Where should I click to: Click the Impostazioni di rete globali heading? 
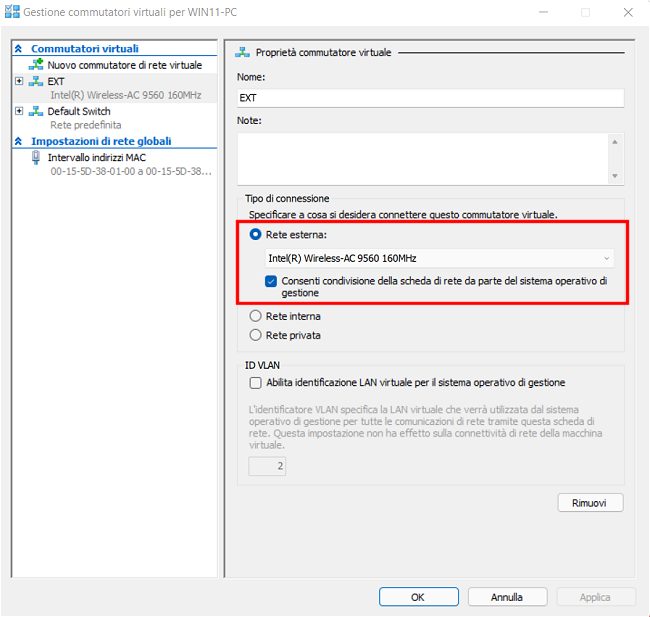[x=101, y=141]
